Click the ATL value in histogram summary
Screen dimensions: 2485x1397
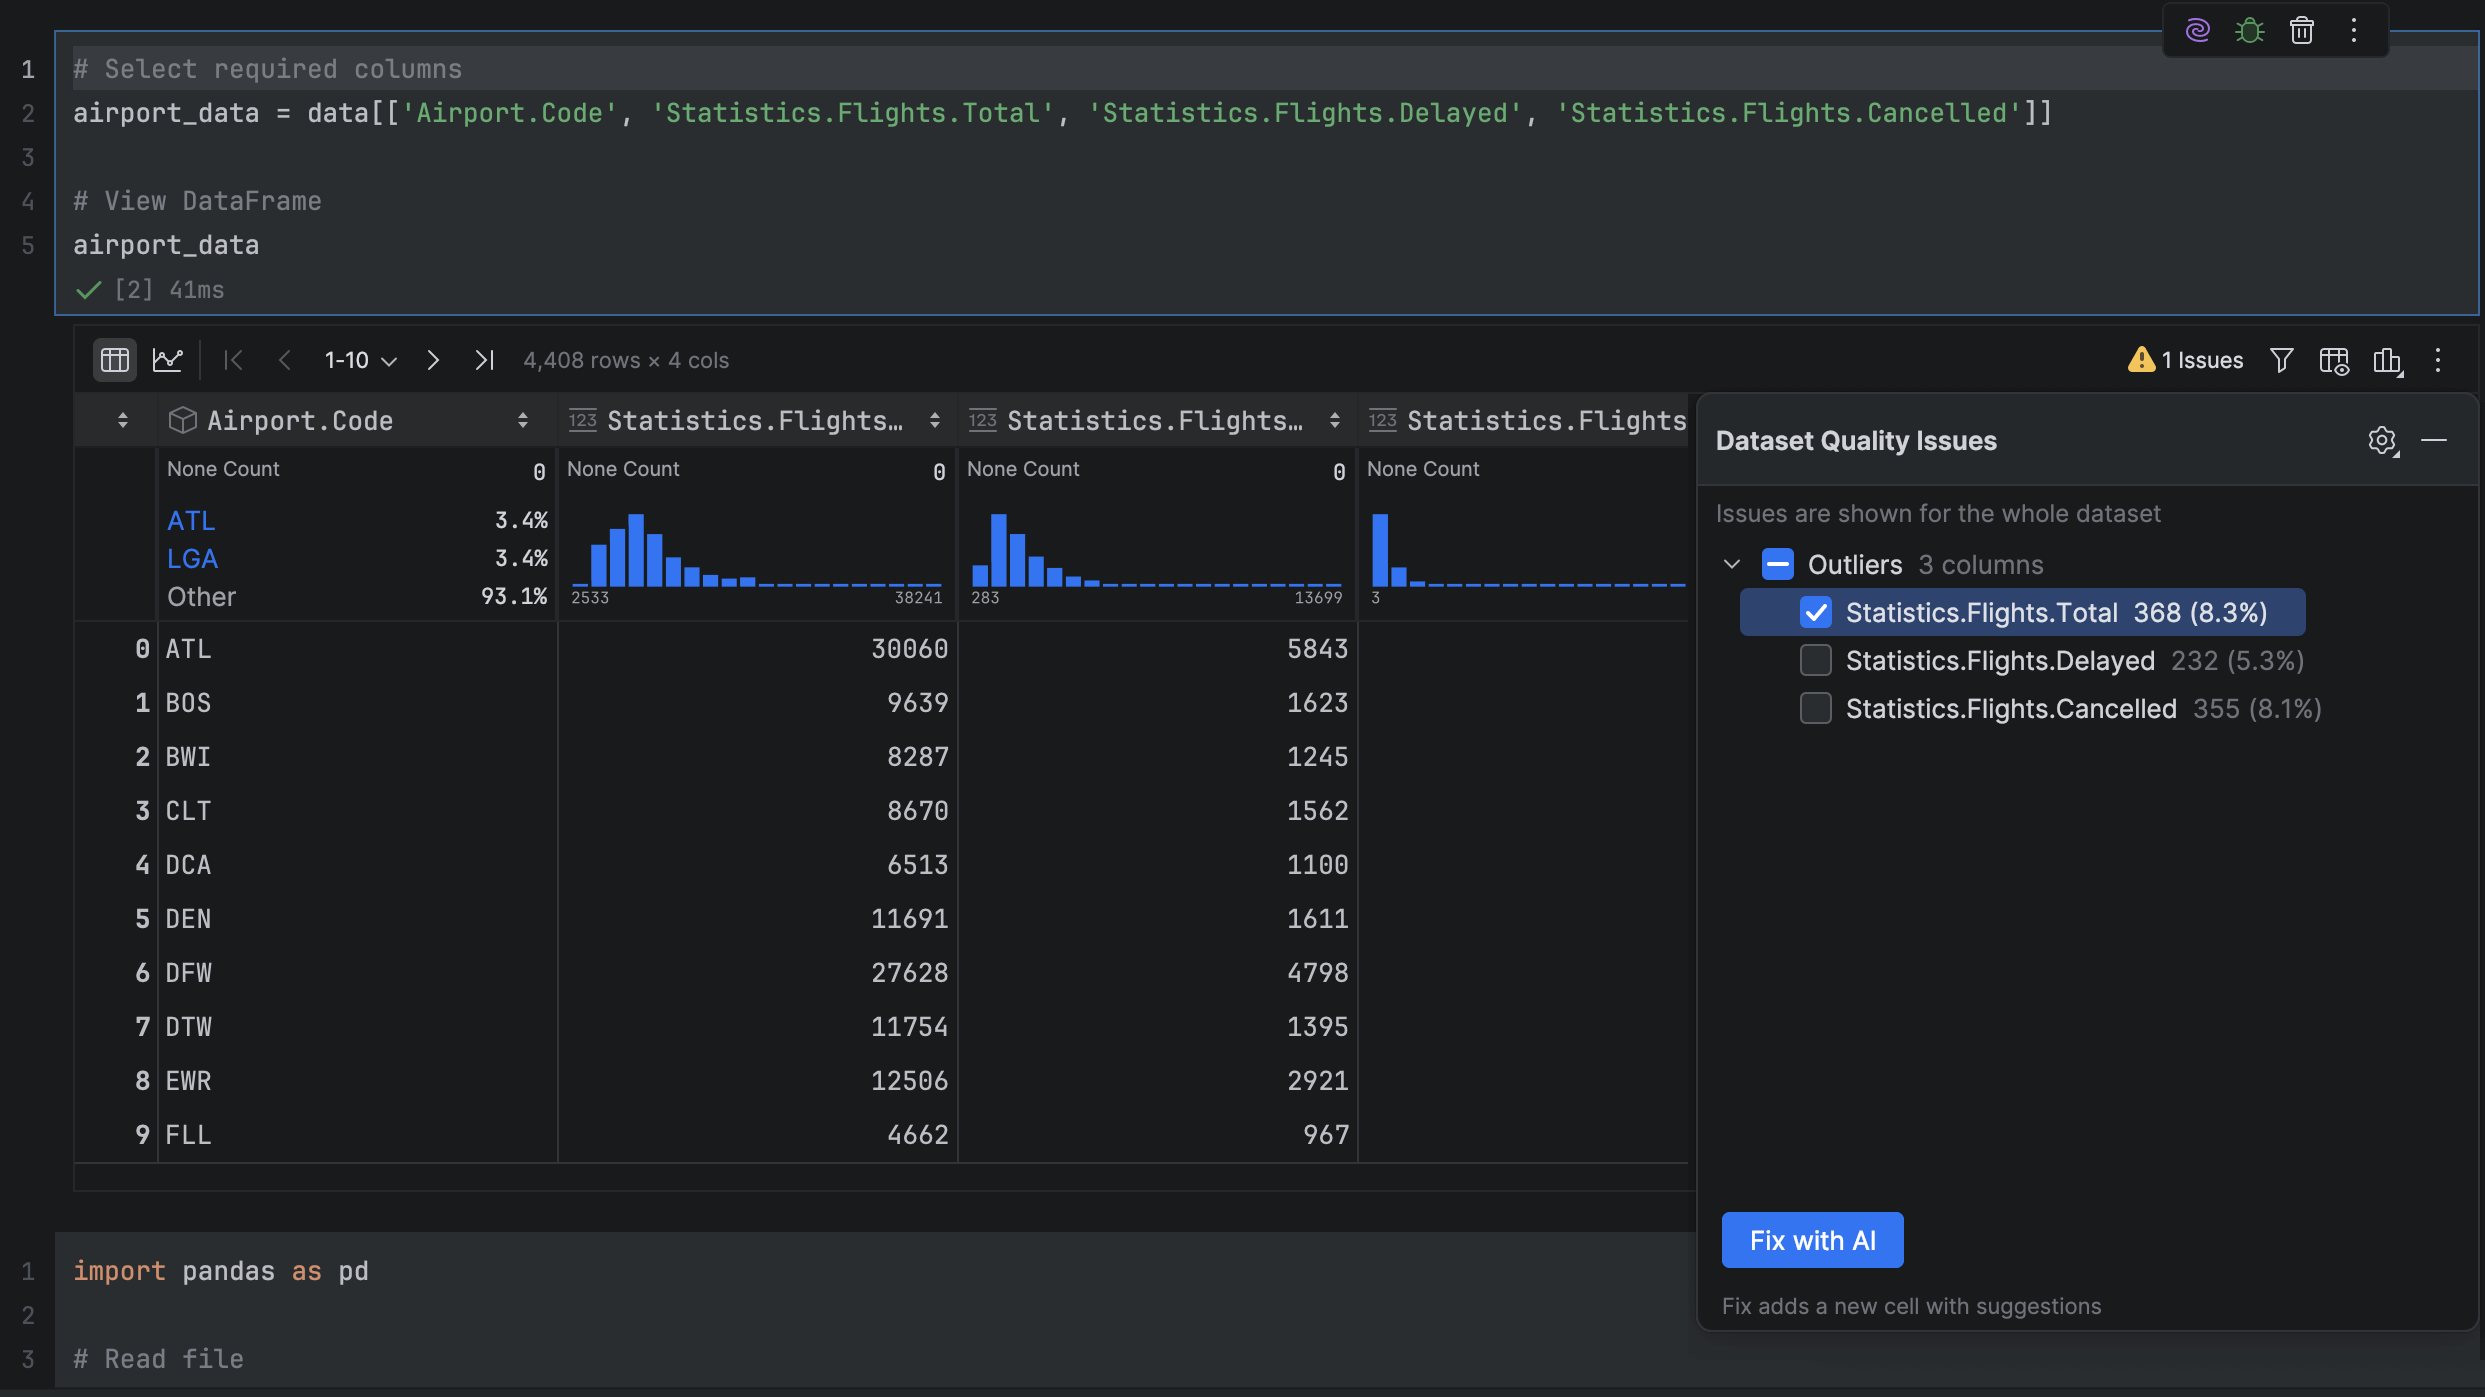pyautogui.click(x=191, y=521)
